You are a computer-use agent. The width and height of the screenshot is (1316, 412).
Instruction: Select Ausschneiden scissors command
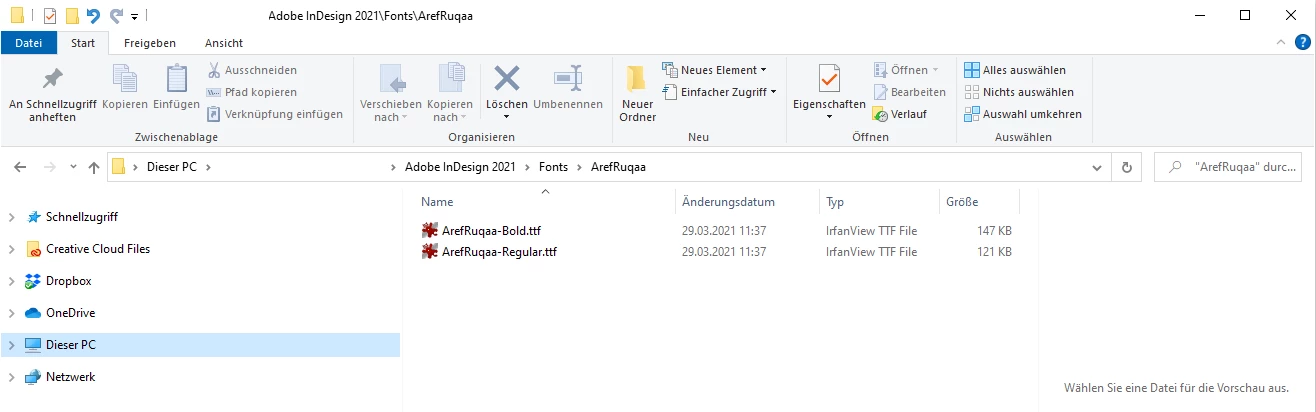pos(252,70)
